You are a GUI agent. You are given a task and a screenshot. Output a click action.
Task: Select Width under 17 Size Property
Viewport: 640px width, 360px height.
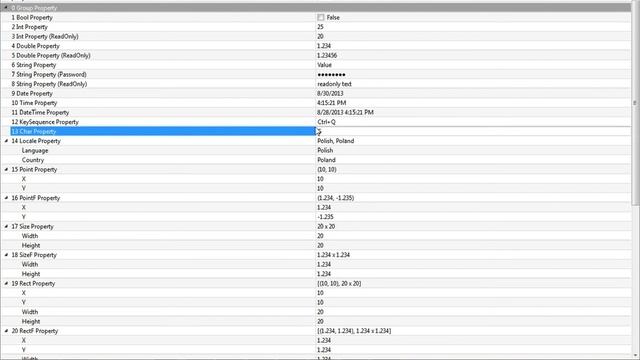tap(316, 236)
